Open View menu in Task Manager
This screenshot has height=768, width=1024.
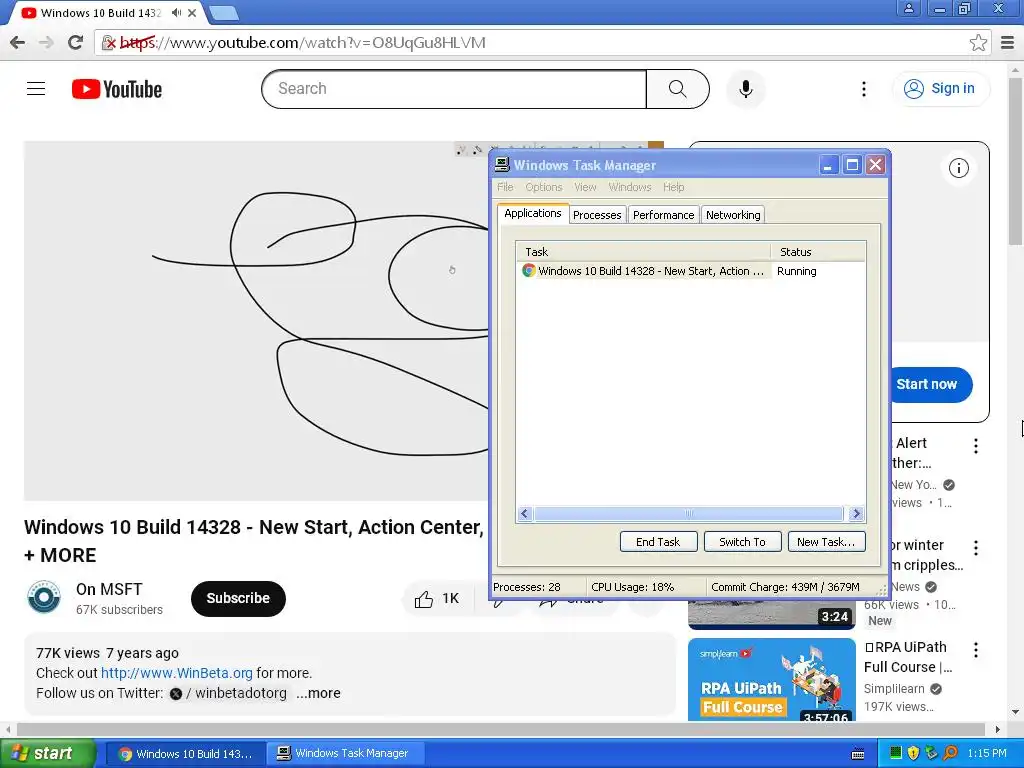pyautogui.click(x=585, y=187)
